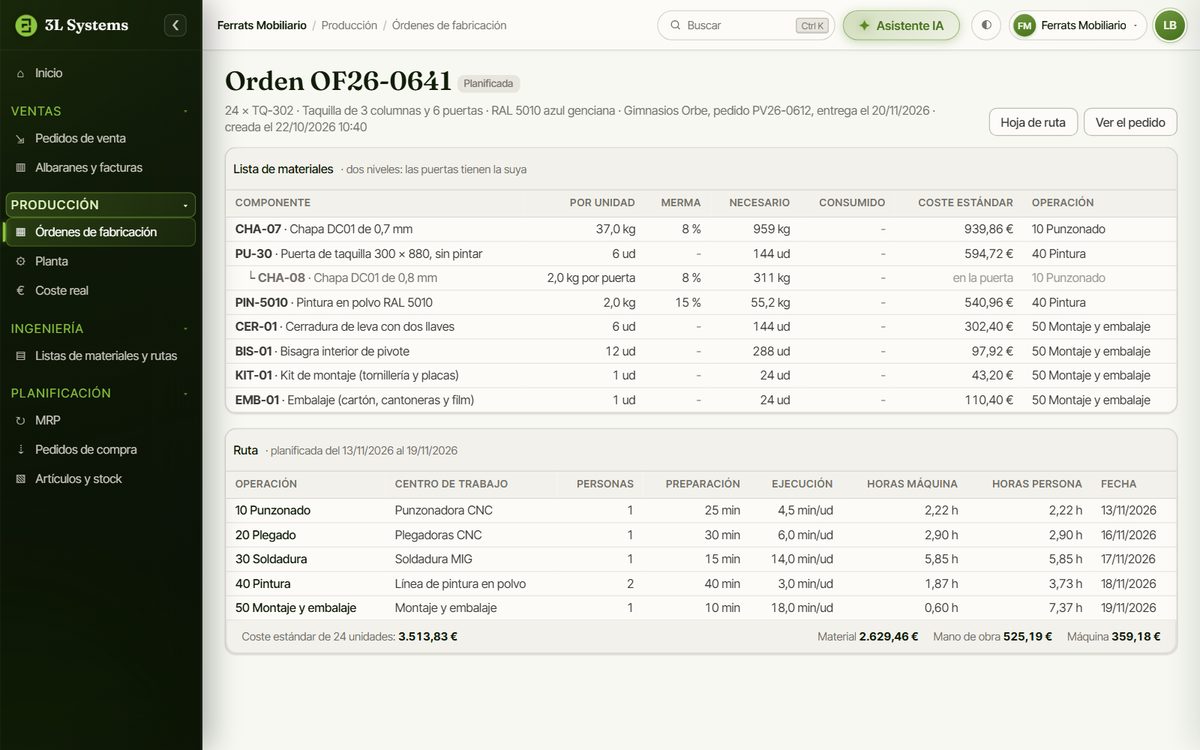This screenshot has width=1200, height=750.
Task: Click the Planta gear icon
Action: 21,261
